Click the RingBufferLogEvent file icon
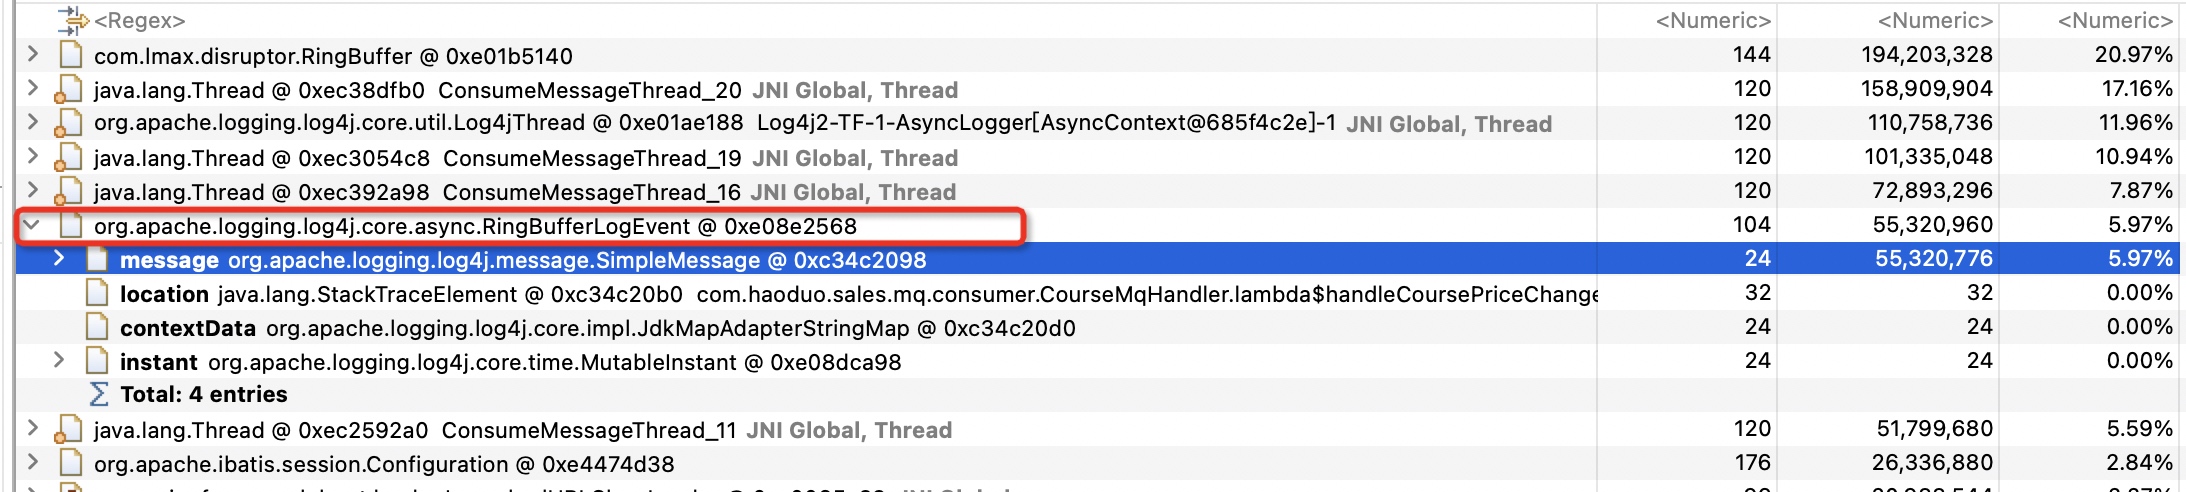2186x492 pixels. pos(70,226)
